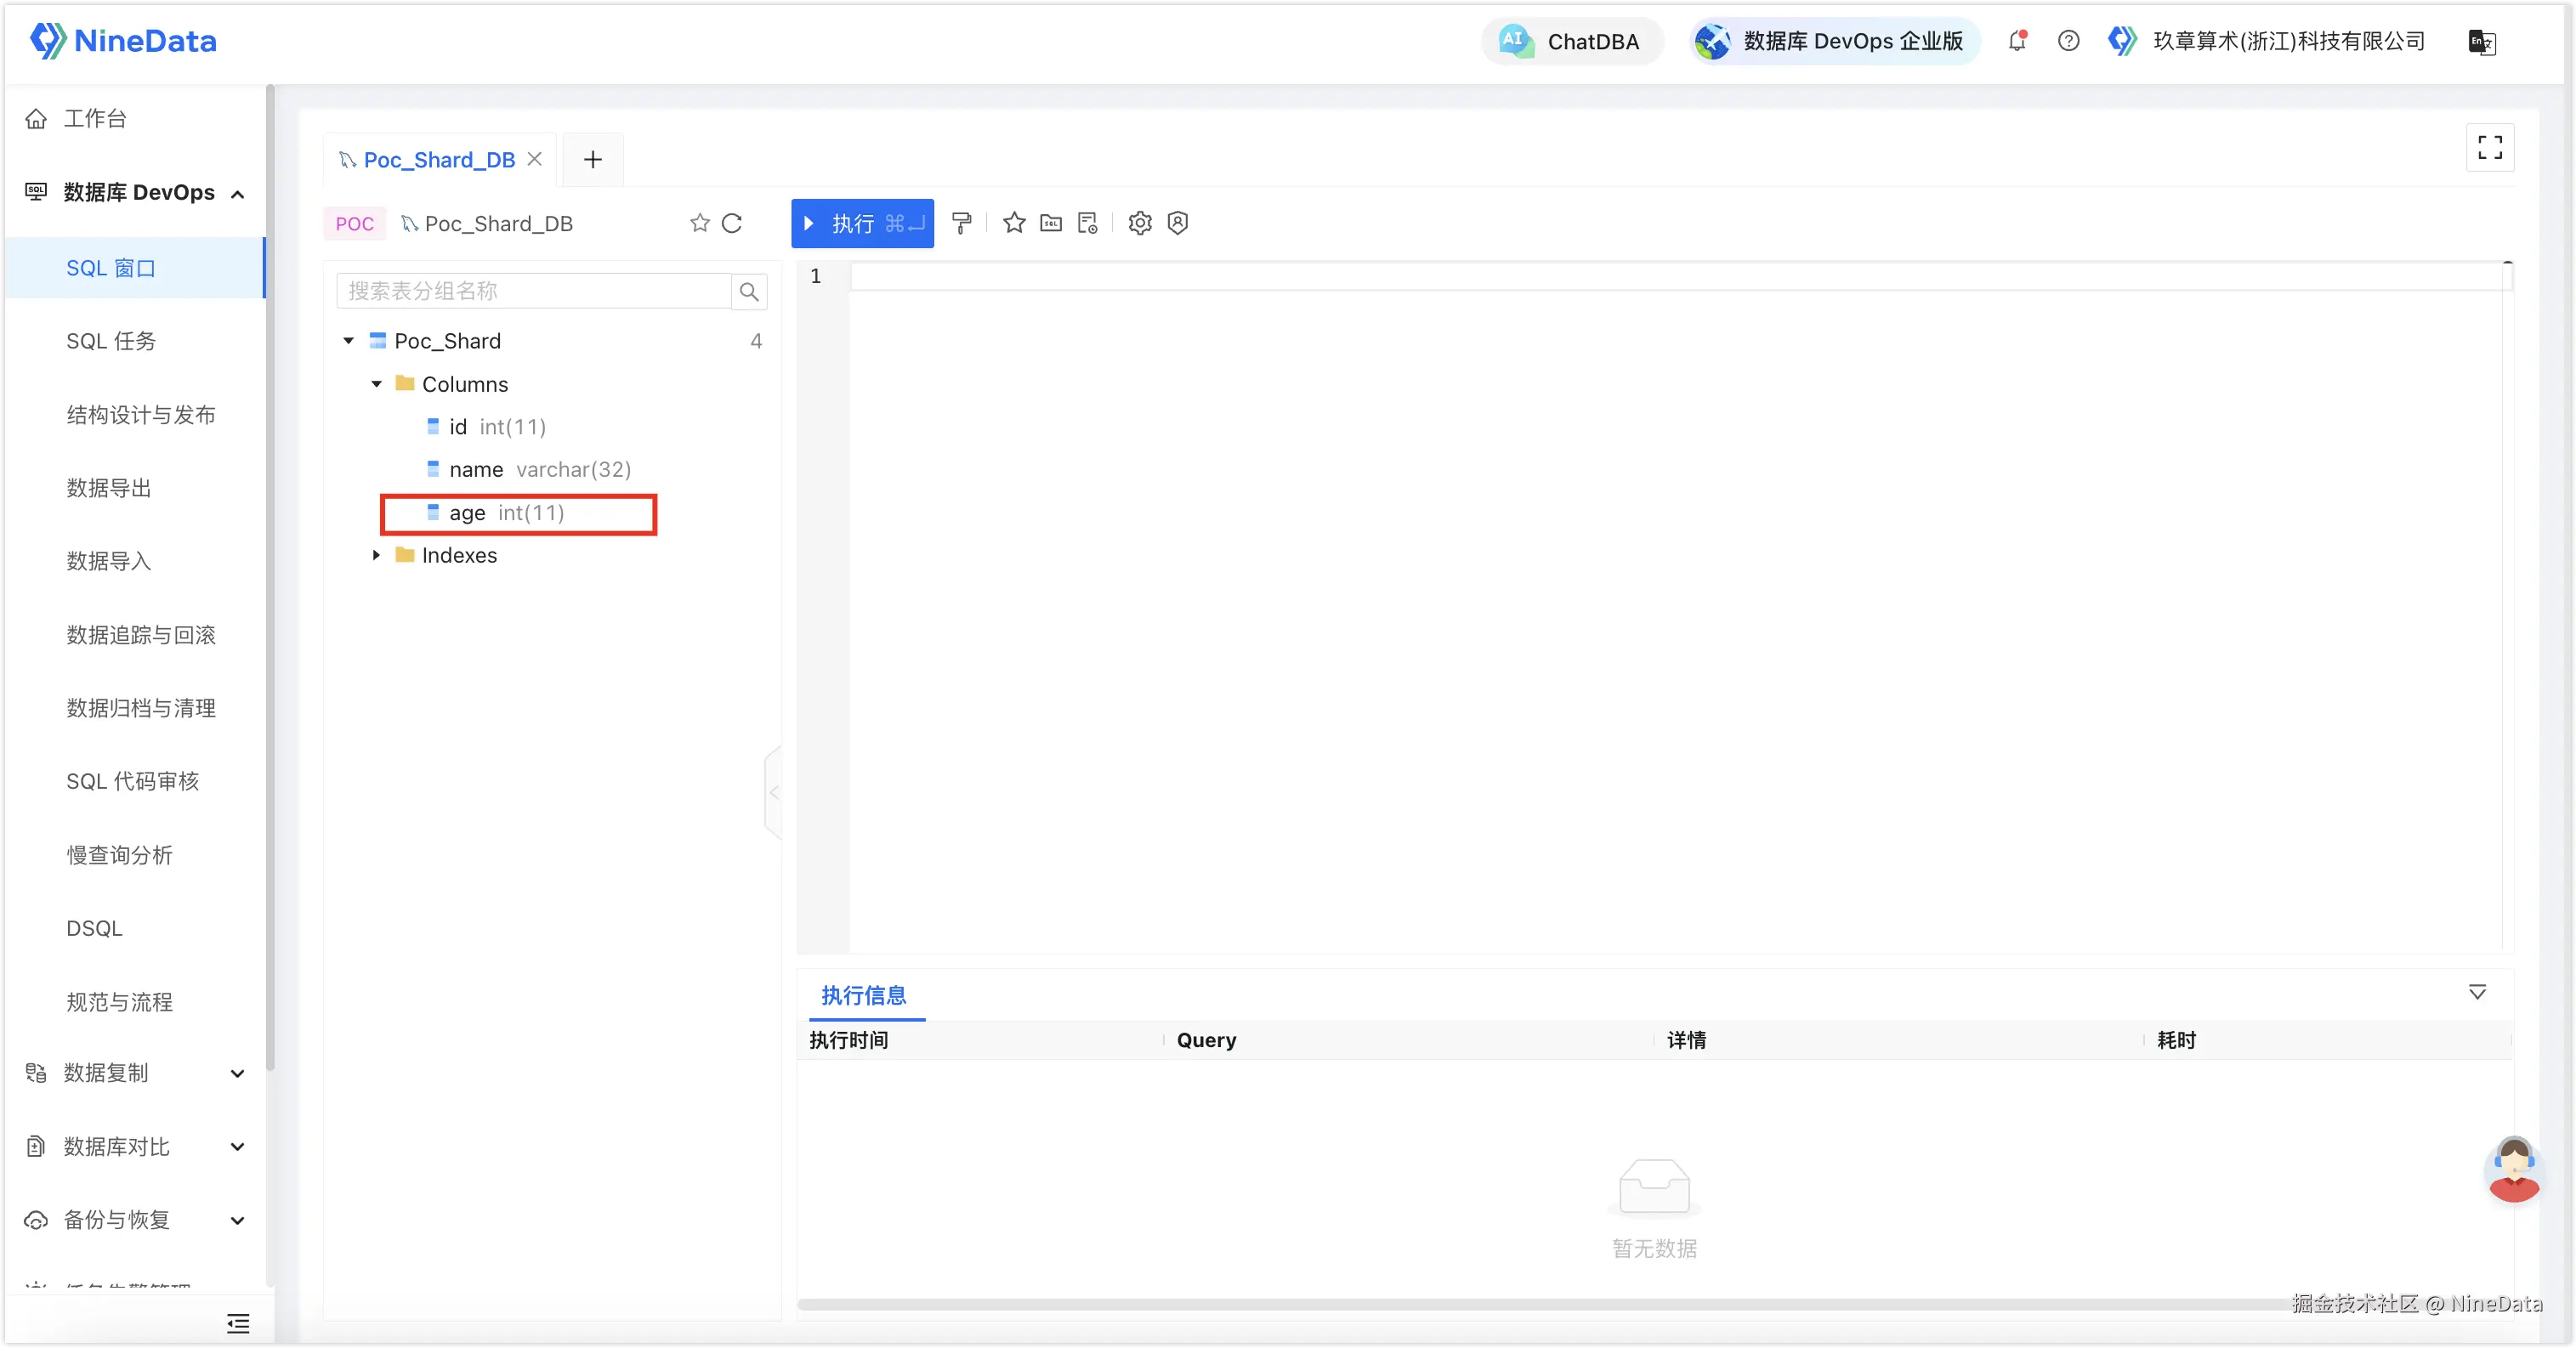Refresh the Poc_Shard_DB table list
This screenshot has width=2576, height=1348.
(732, 223)
